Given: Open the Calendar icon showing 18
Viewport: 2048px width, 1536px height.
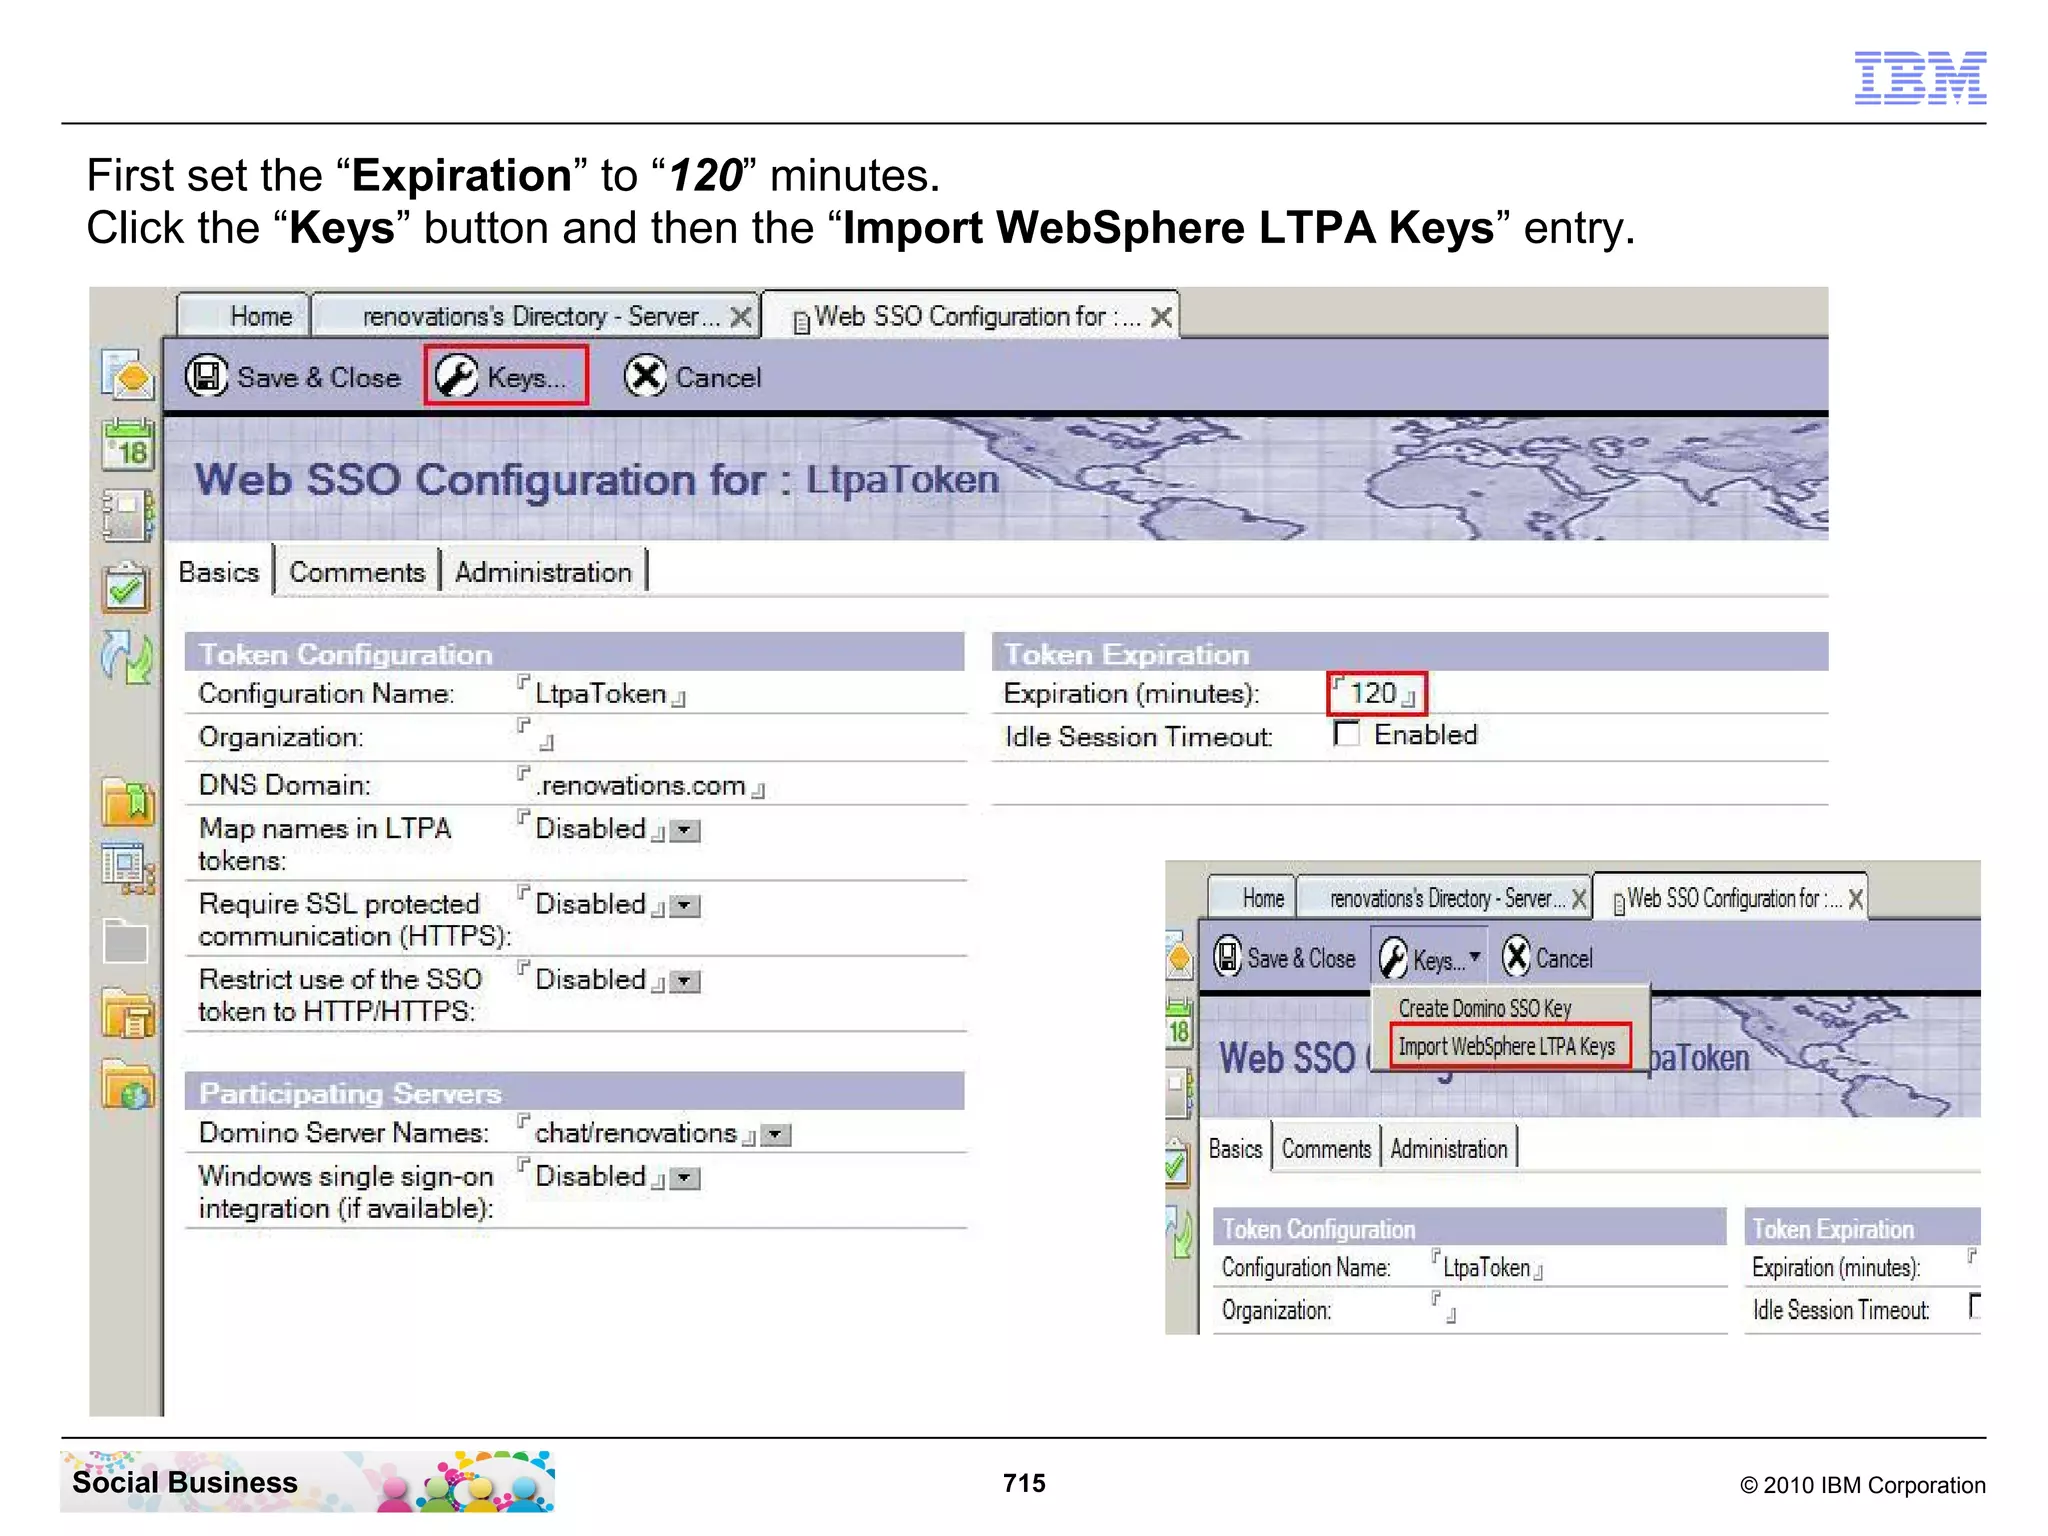Looking at the screenshot, I should (128, 445).
